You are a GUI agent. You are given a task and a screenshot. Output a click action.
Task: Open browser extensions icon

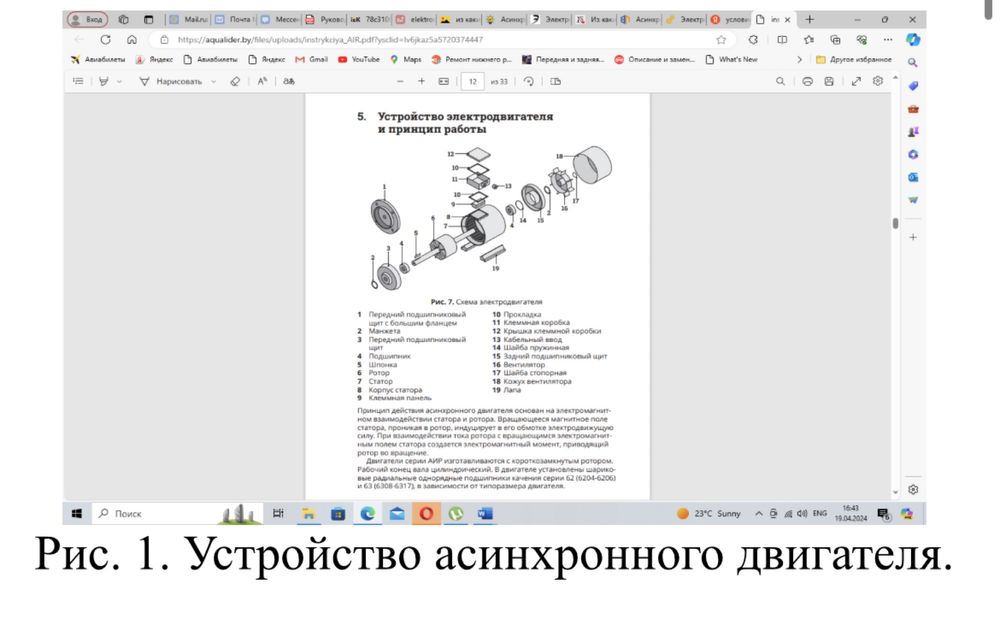tap(753, 40)
